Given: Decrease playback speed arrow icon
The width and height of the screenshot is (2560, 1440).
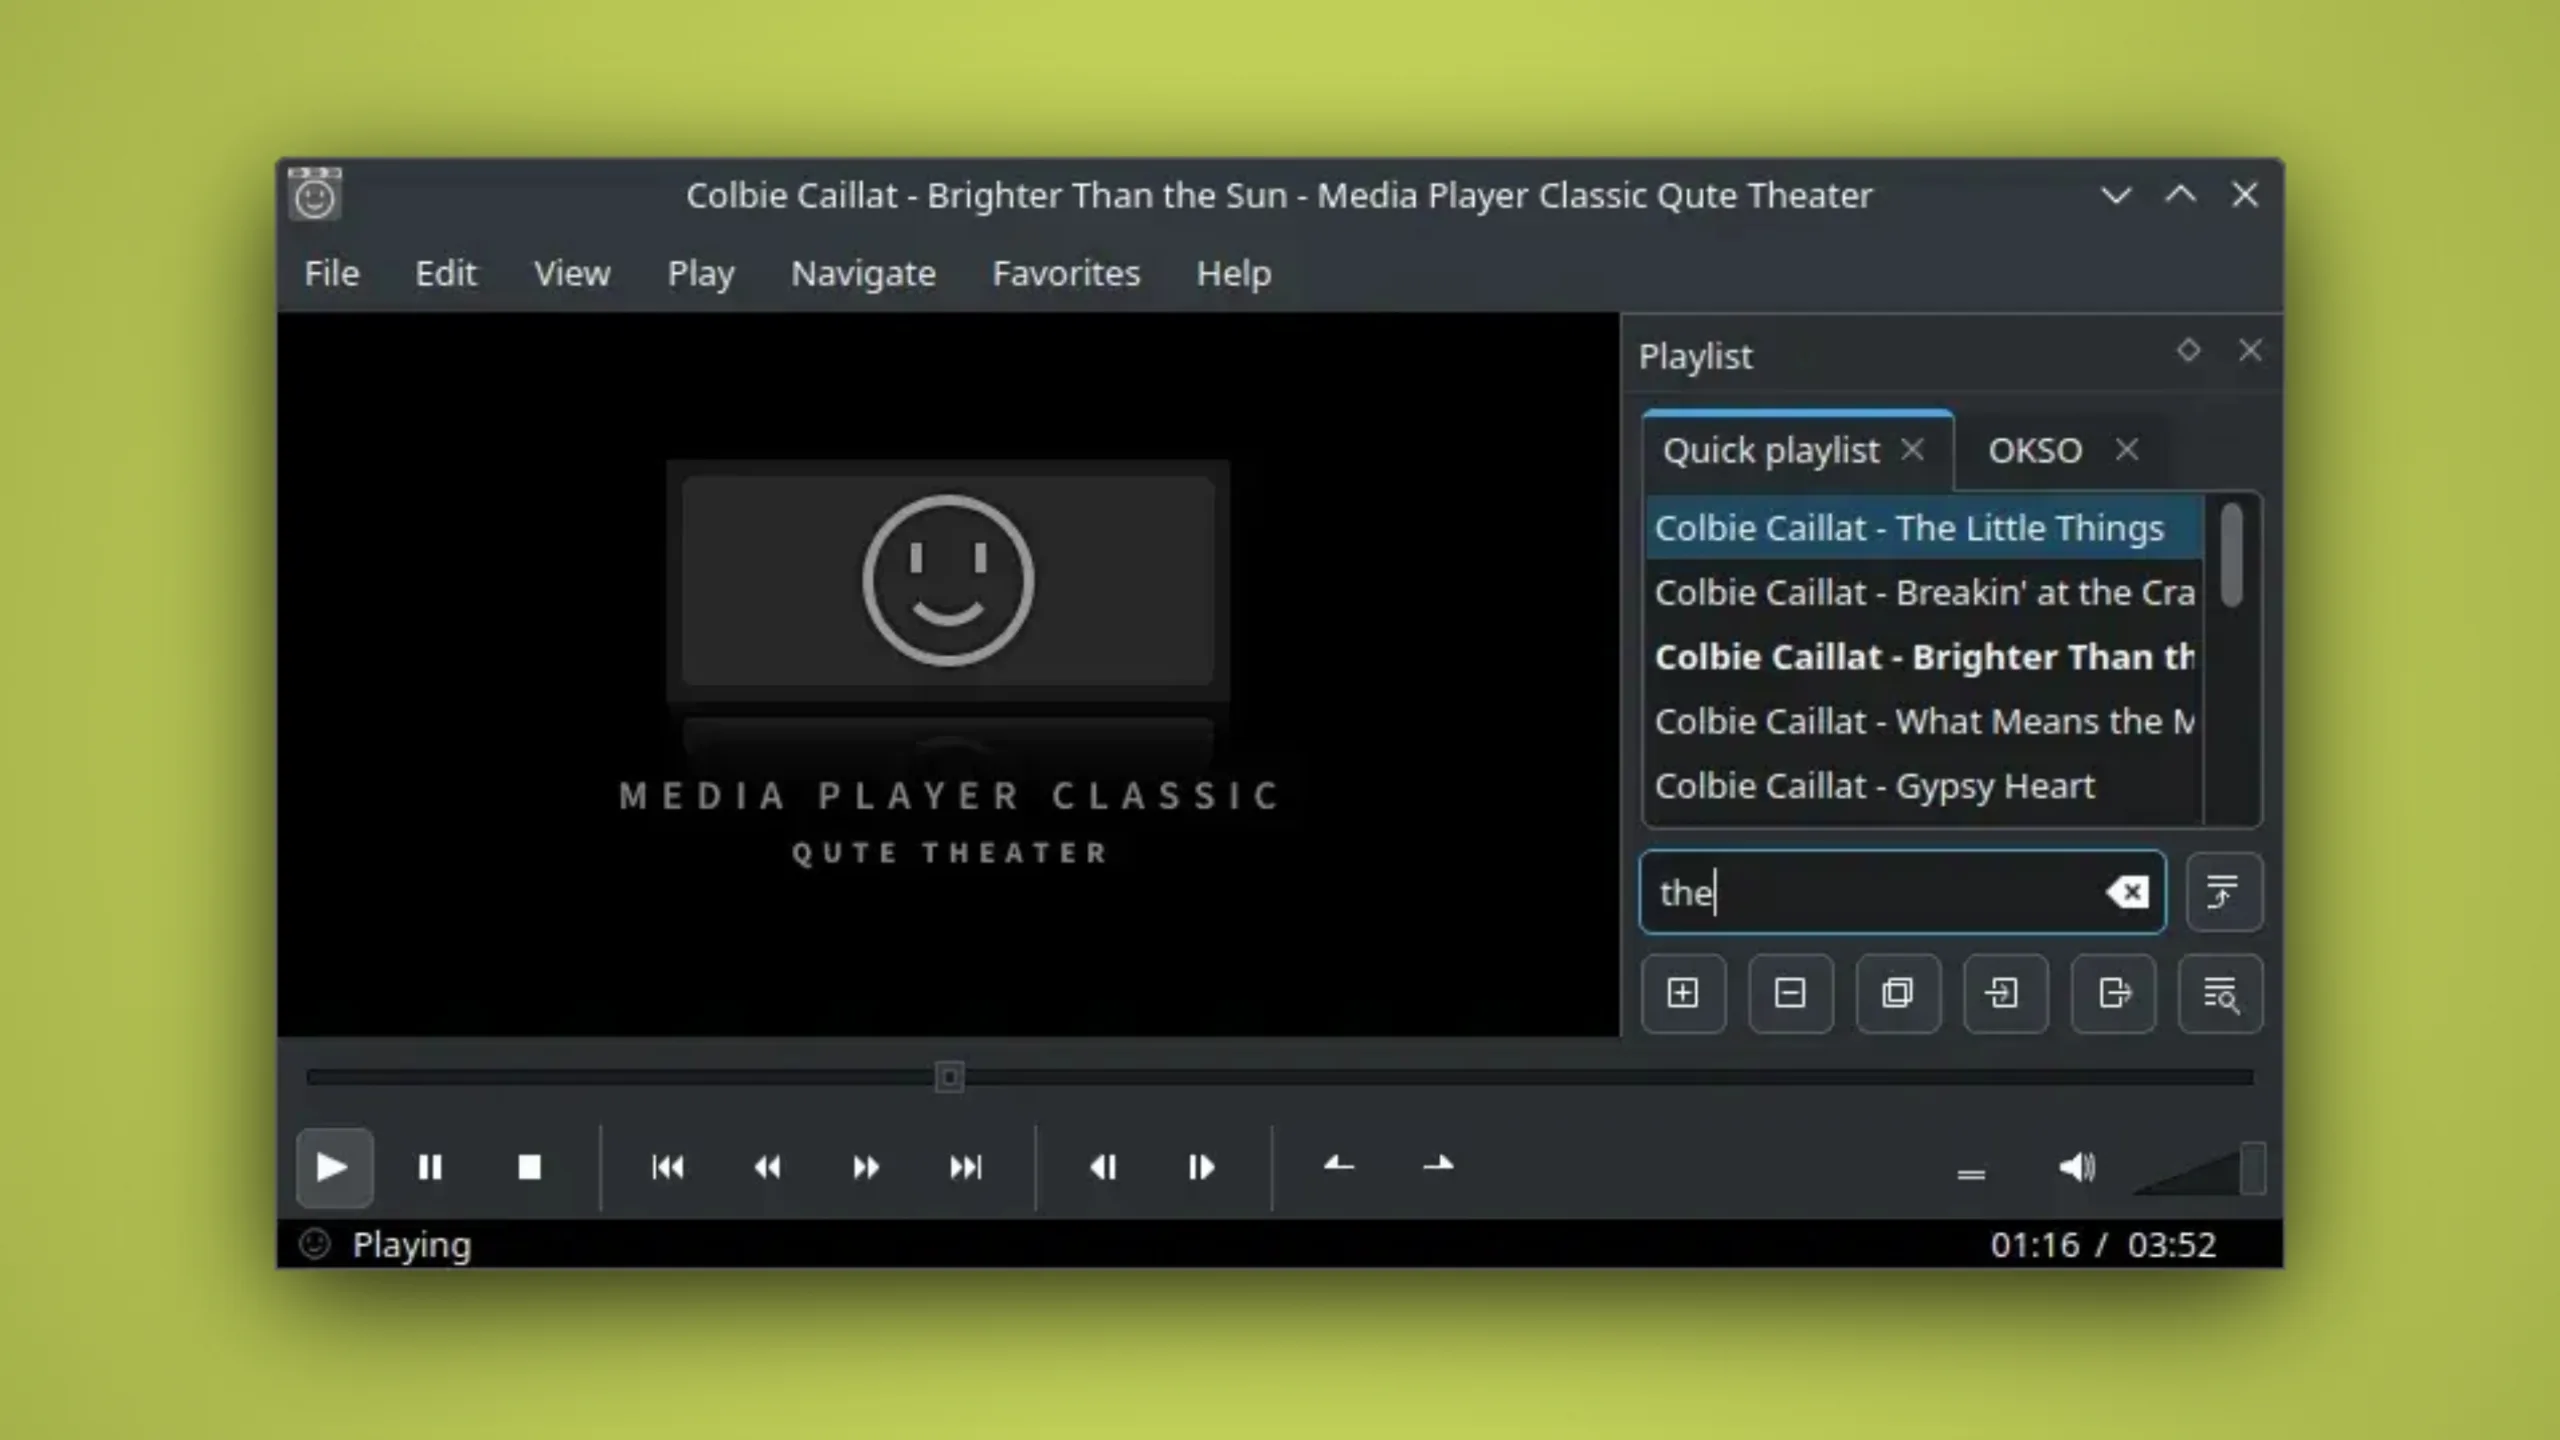Looking at the screenshot, I should pos(1339,1165).
